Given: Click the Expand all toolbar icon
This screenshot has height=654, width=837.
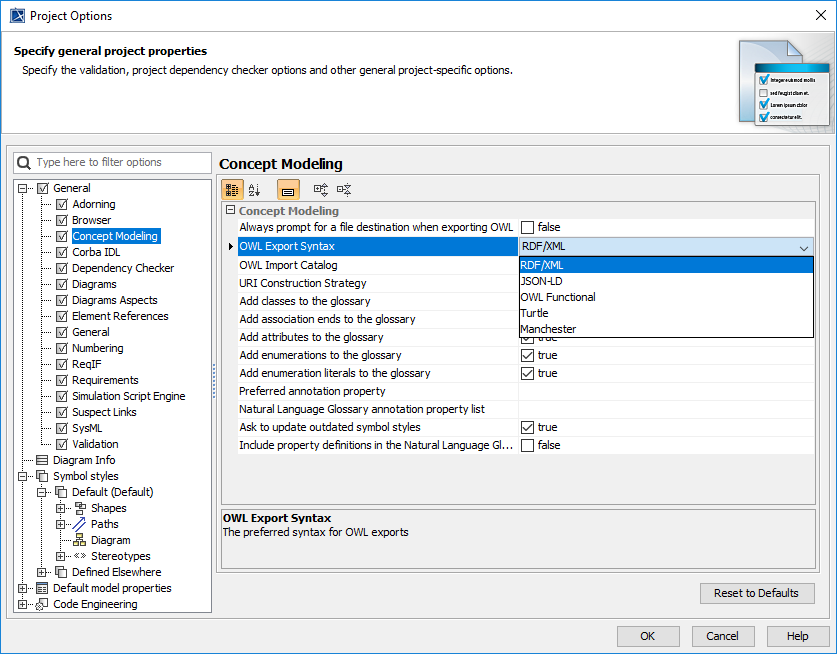Looking at the screenshot, I should tap(321, 189).
